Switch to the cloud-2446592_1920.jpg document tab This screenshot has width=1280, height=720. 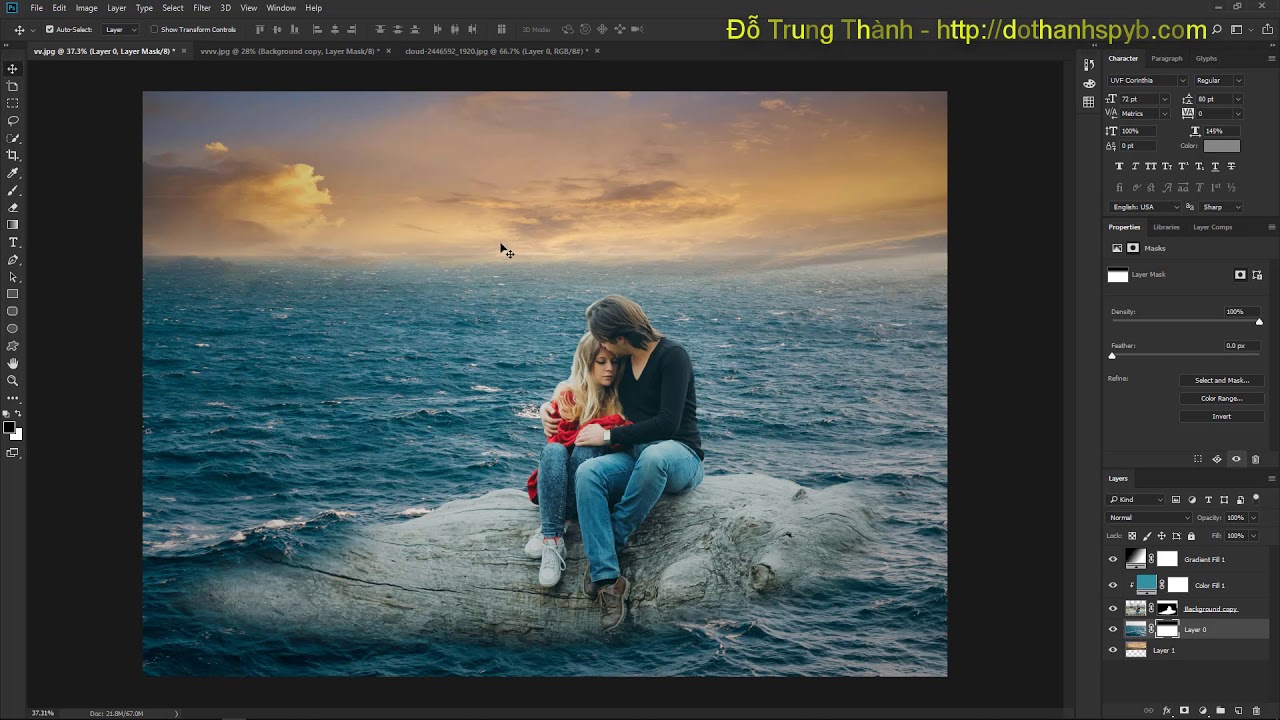496,51
